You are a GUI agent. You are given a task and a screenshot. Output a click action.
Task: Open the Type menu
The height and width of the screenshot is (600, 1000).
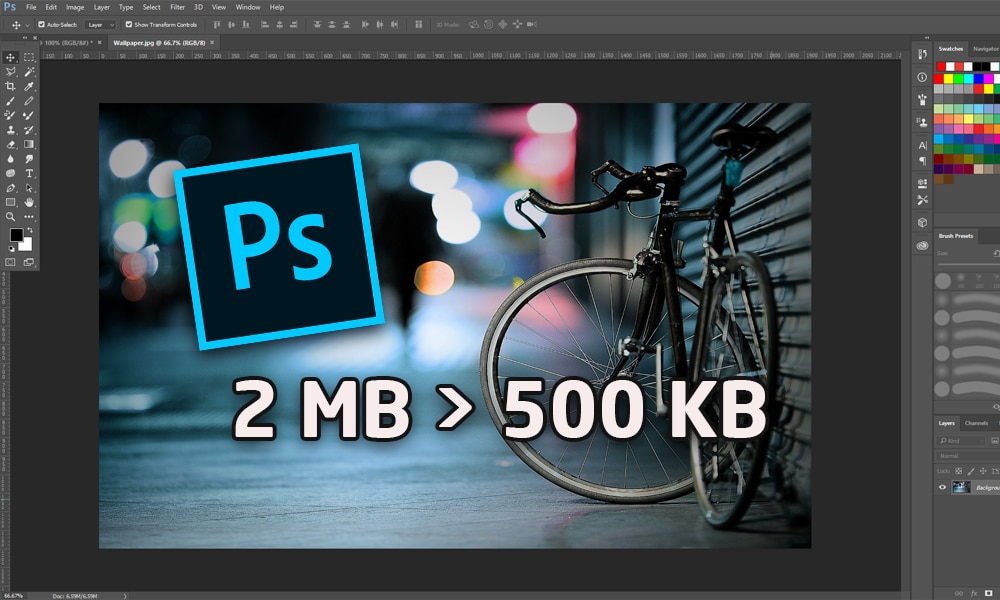tap(126, 8)
